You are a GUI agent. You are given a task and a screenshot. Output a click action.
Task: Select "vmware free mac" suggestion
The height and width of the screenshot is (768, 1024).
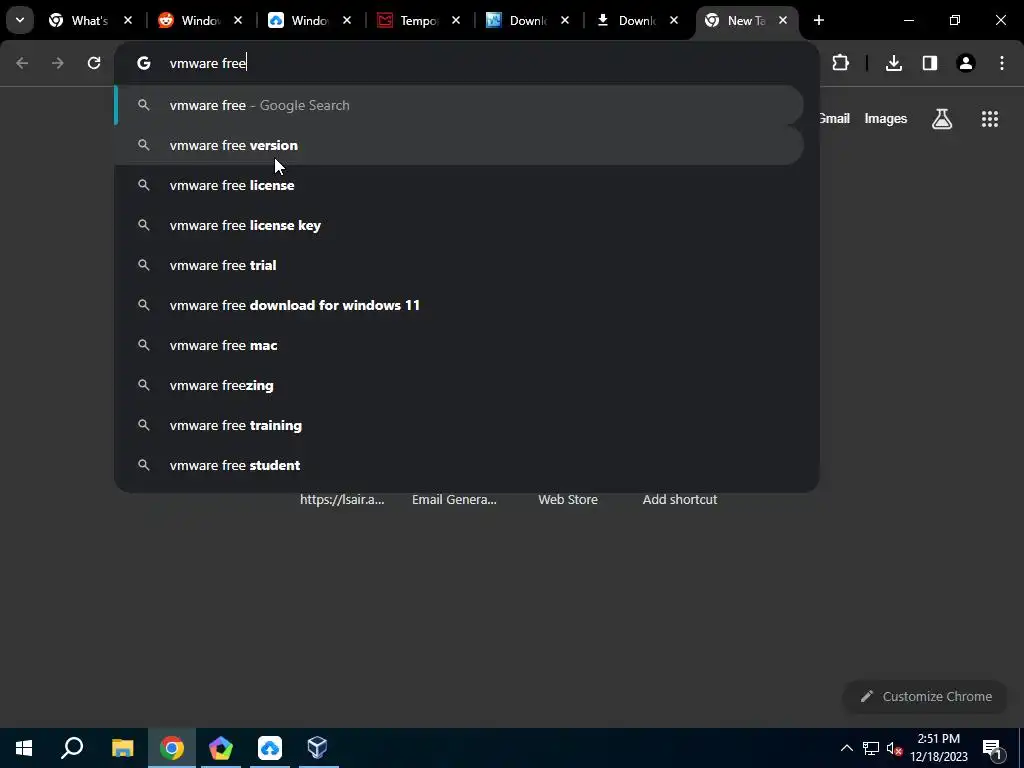(x=458, y=345)
